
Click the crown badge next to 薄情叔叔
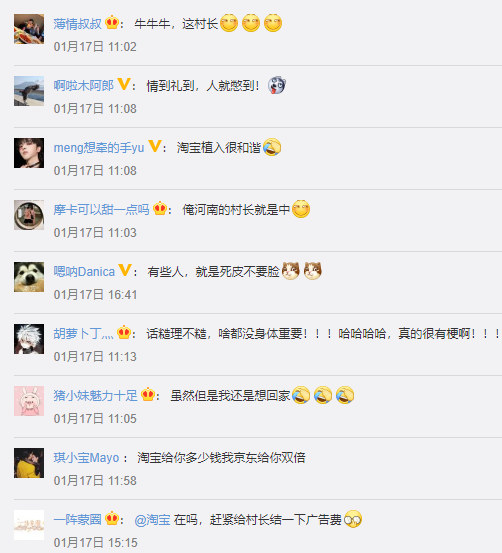(112, 23)
